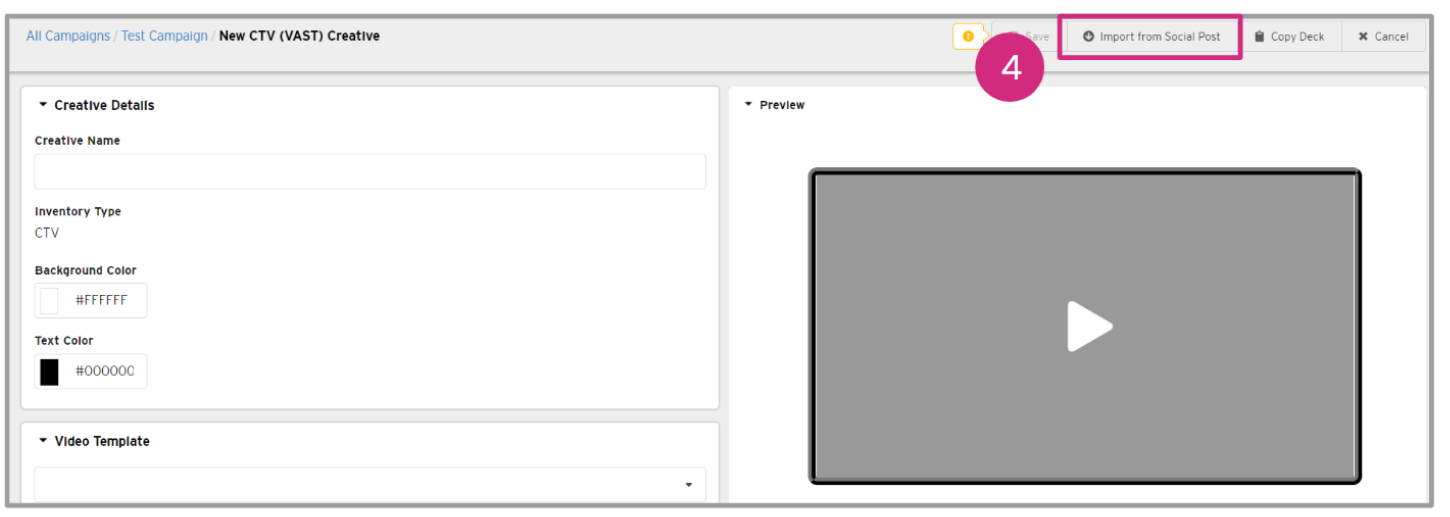Click the #FFFFFF background hex field
The height and width of the screenshot is (517, 1450).
(x=102, y=301)
